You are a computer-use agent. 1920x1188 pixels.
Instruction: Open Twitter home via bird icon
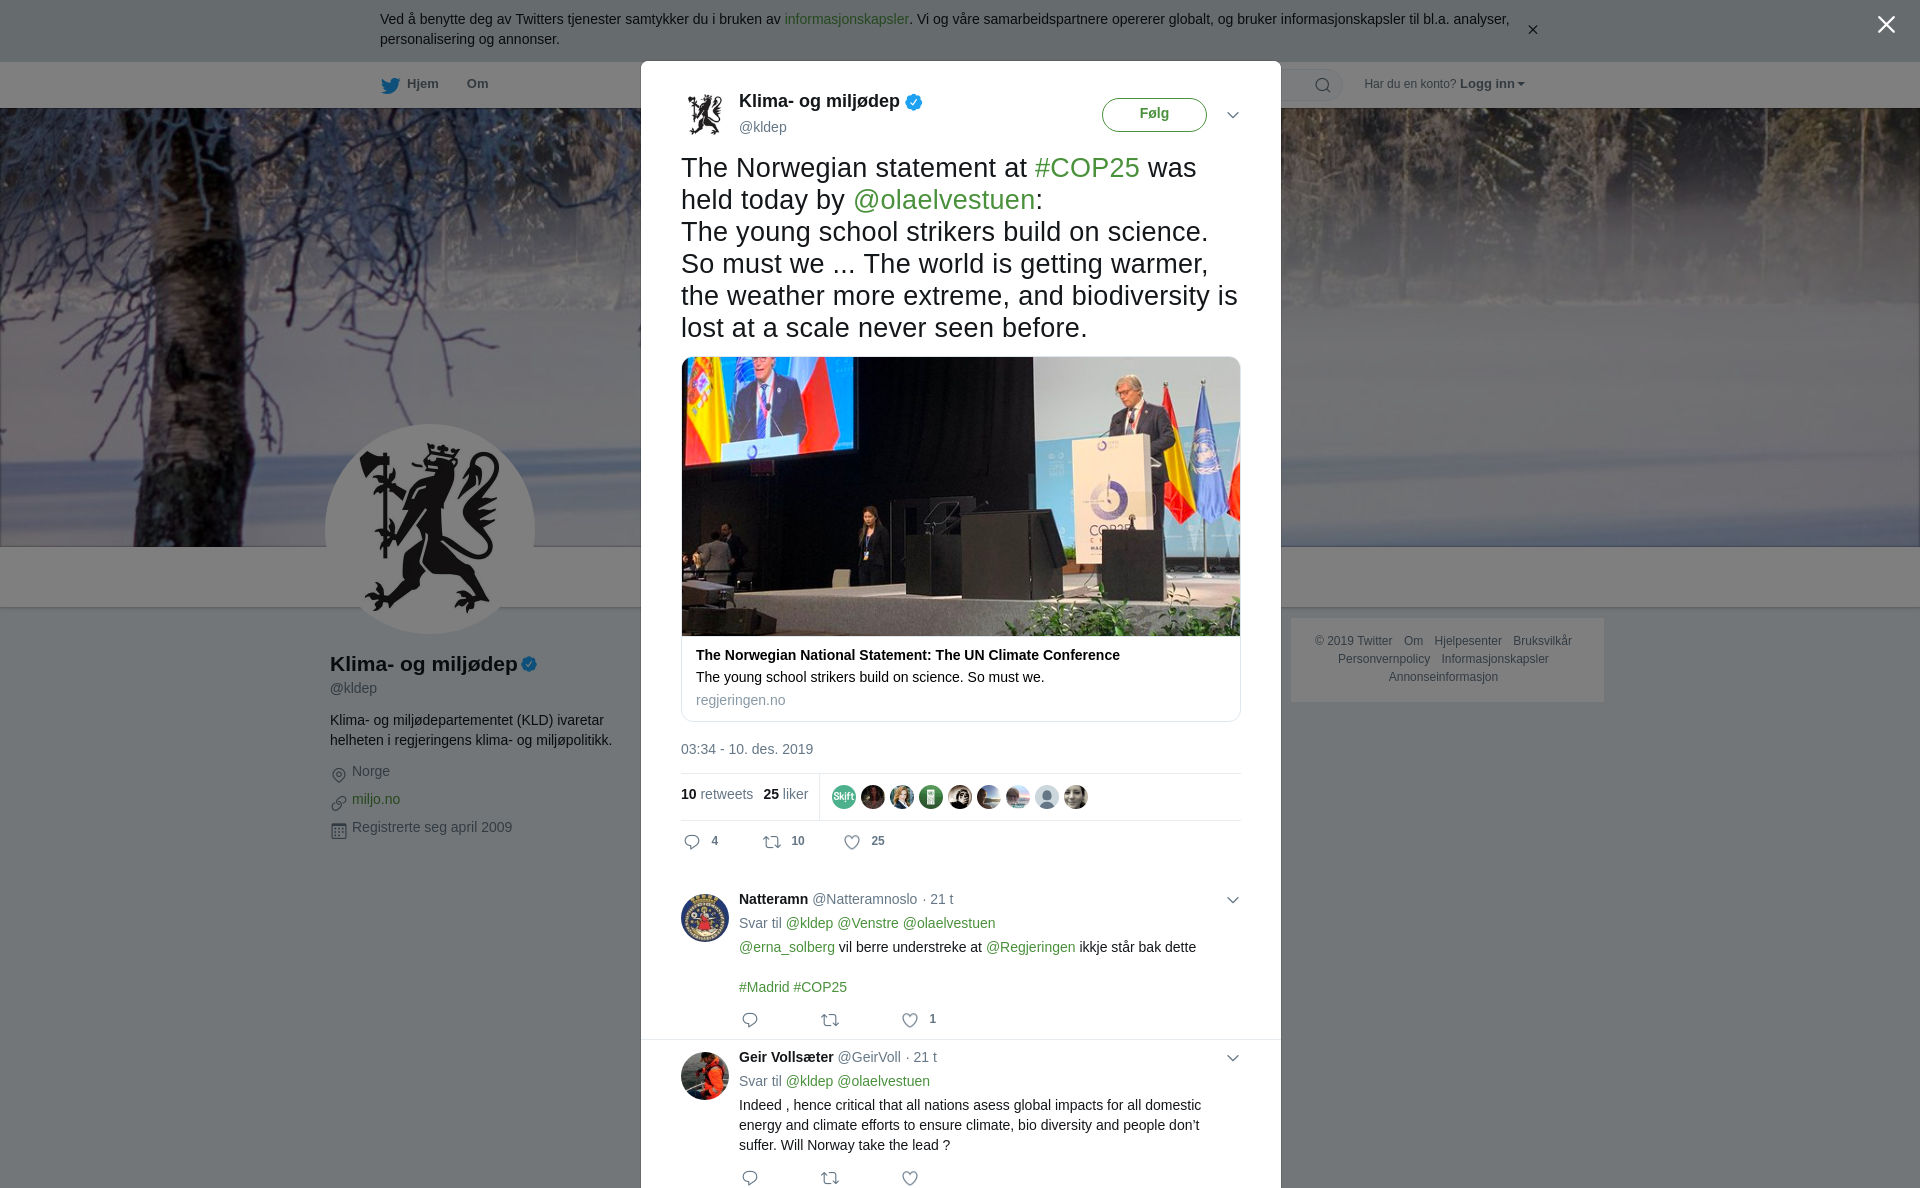coord(390,85)
